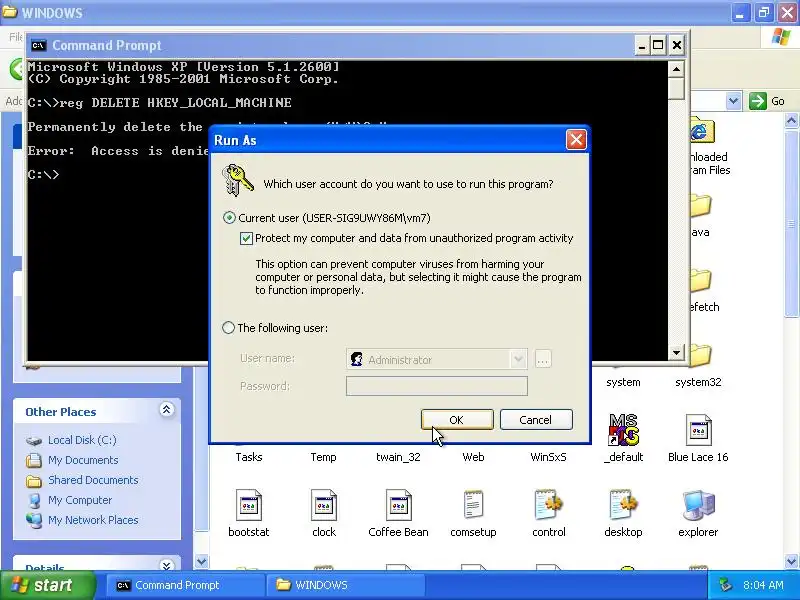Click WINDOWS explorer scrollbar up arrow
Screen dimensions: 800x600
pos(791,121)
